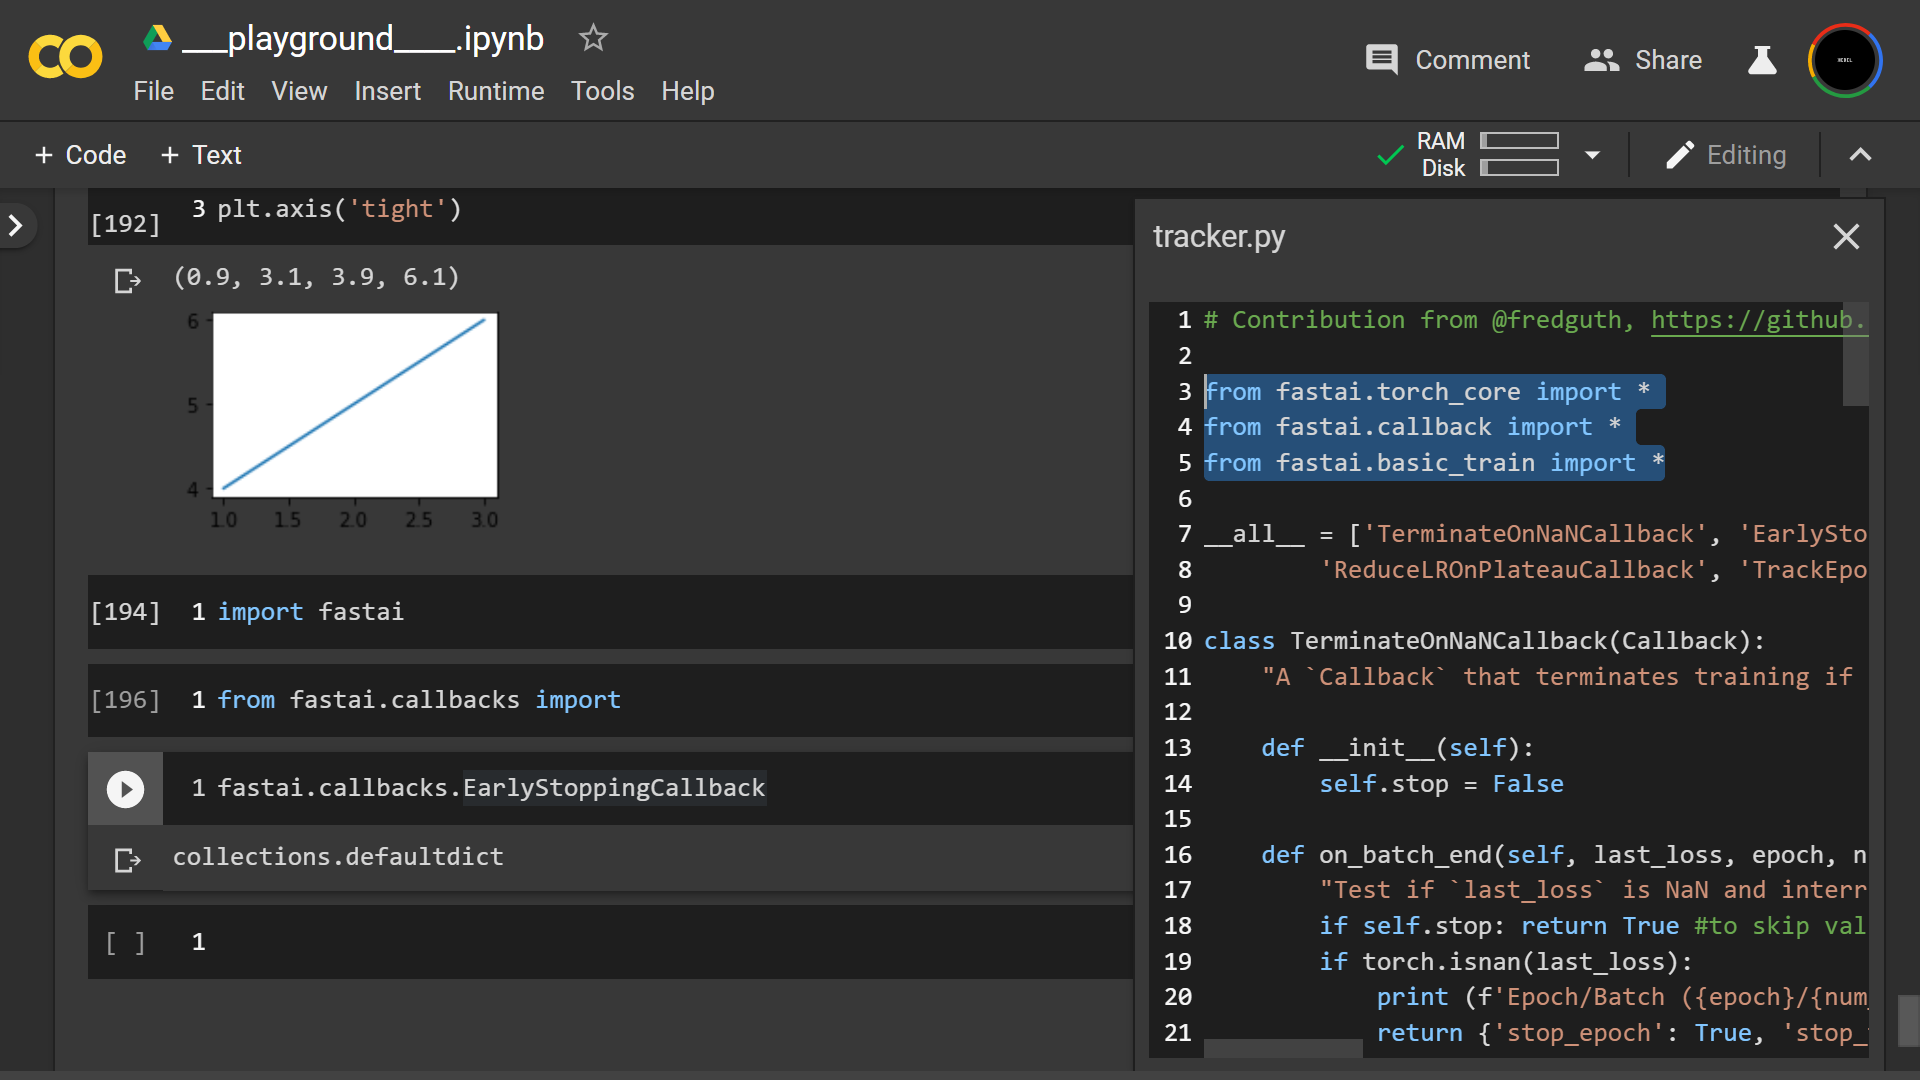
Task: Click the cell 196 fastai.callbacks import code
Action: tap(419, 700)
